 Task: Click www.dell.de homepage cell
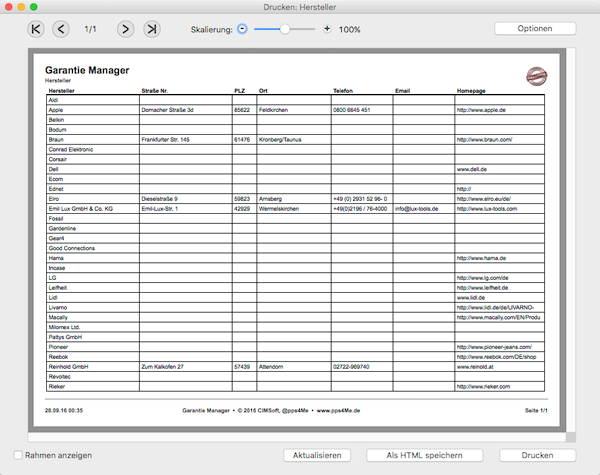tap(499, 169)
